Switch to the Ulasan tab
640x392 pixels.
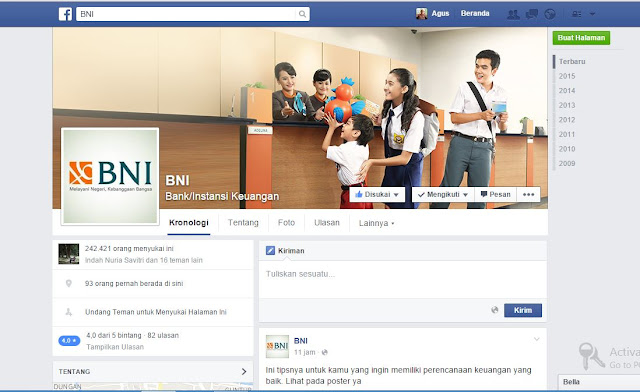click(327, 223)
